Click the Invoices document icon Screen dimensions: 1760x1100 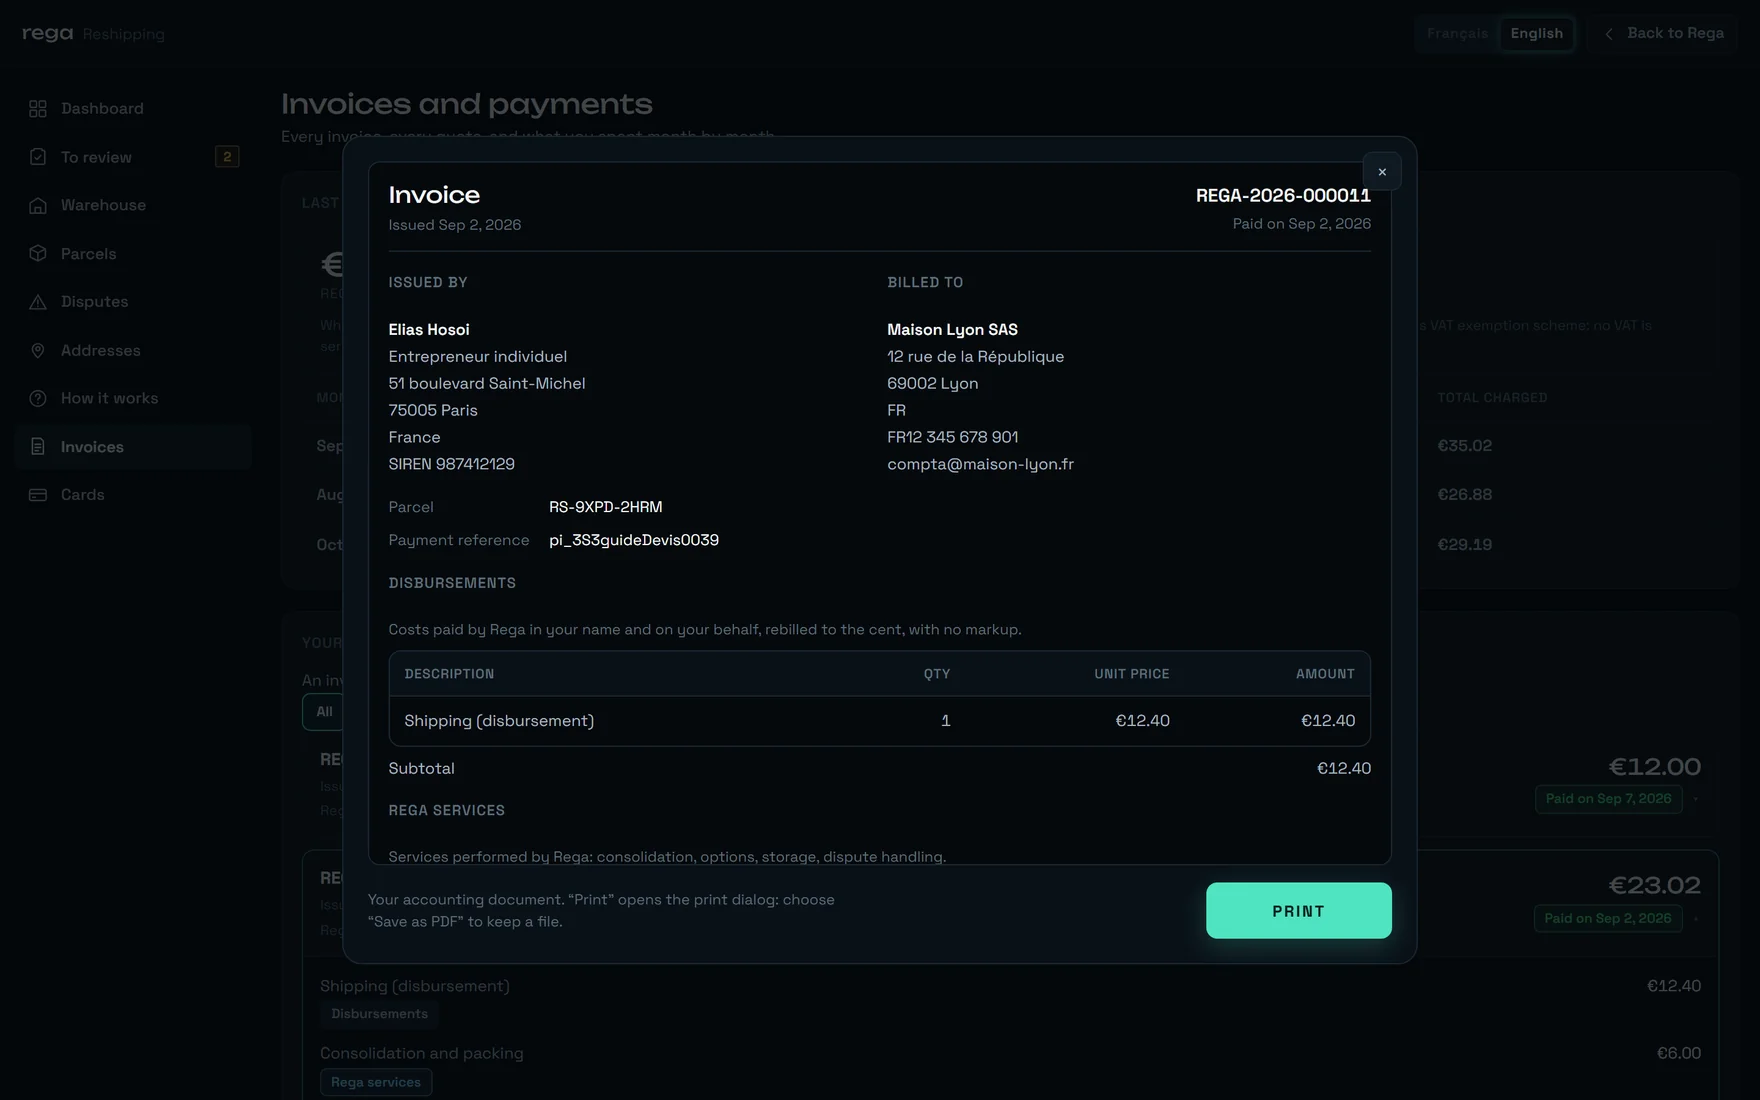pyautogui.click(x=38, y=447)
